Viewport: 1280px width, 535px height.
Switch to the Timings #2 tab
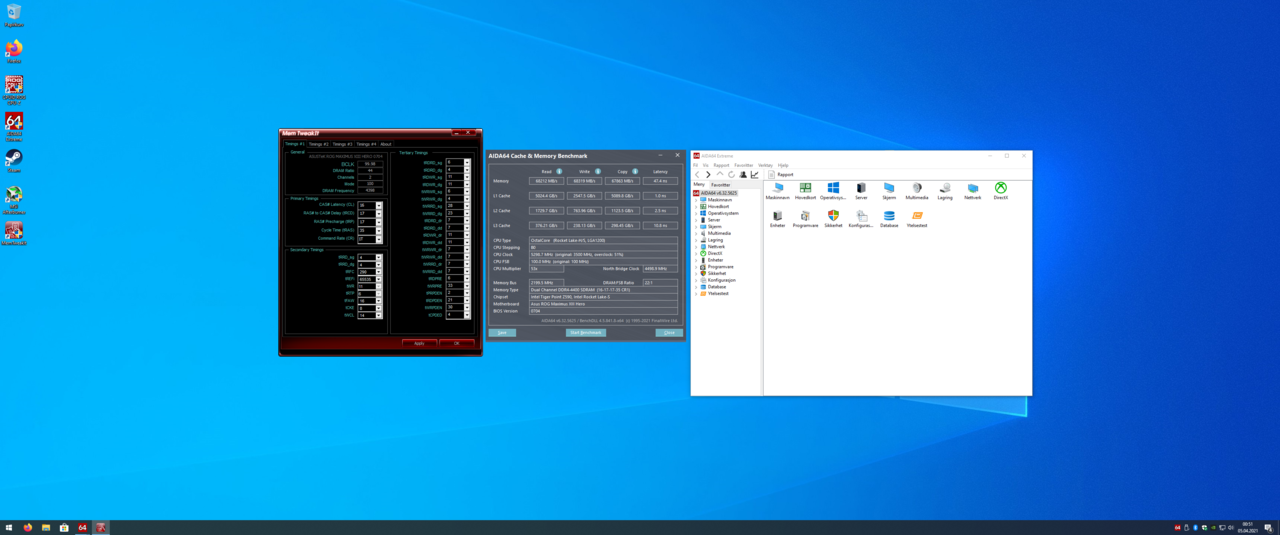(x=318, y=144)
